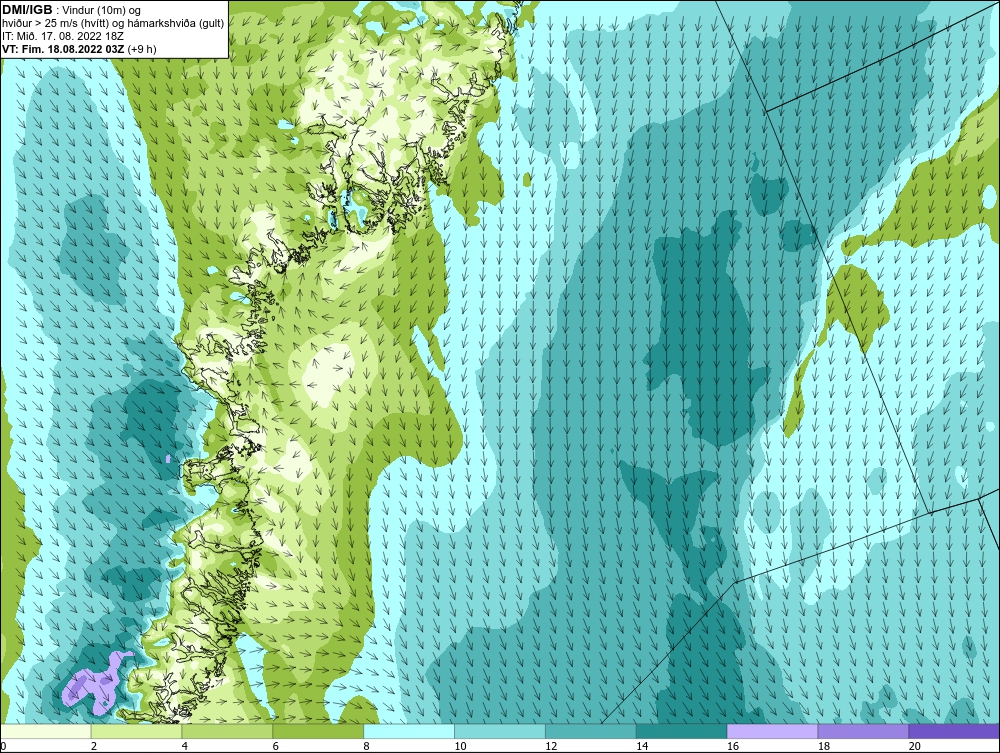The width and height of the screenshot is (1000, 753).
Task: Click the 12–14 m/s teal legend swatch
Action: (x=591, y=731)
